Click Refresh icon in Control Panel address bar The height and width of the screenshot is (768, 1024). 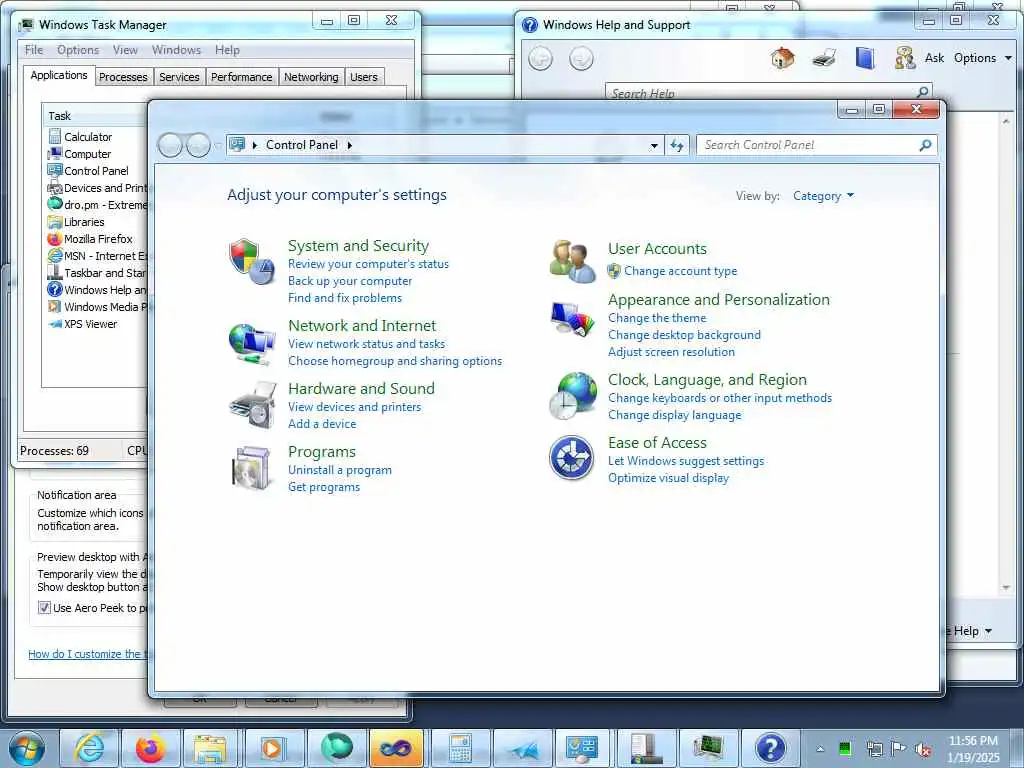pos(677,146)
